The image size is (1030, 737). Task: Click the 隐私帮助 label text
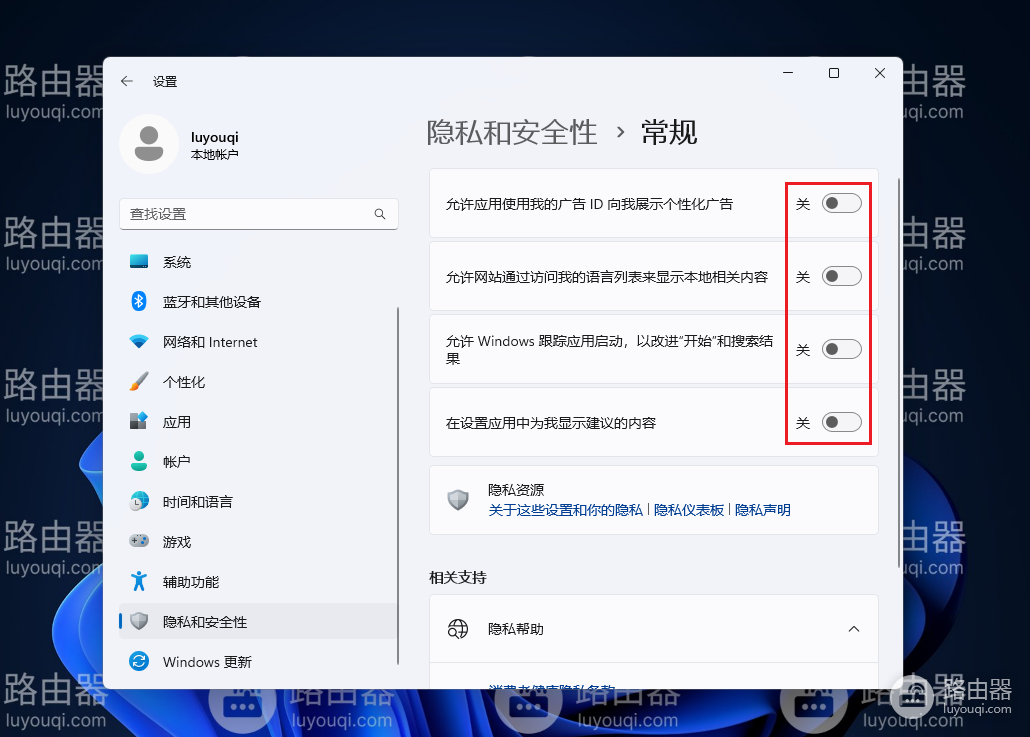coord(516,629)
